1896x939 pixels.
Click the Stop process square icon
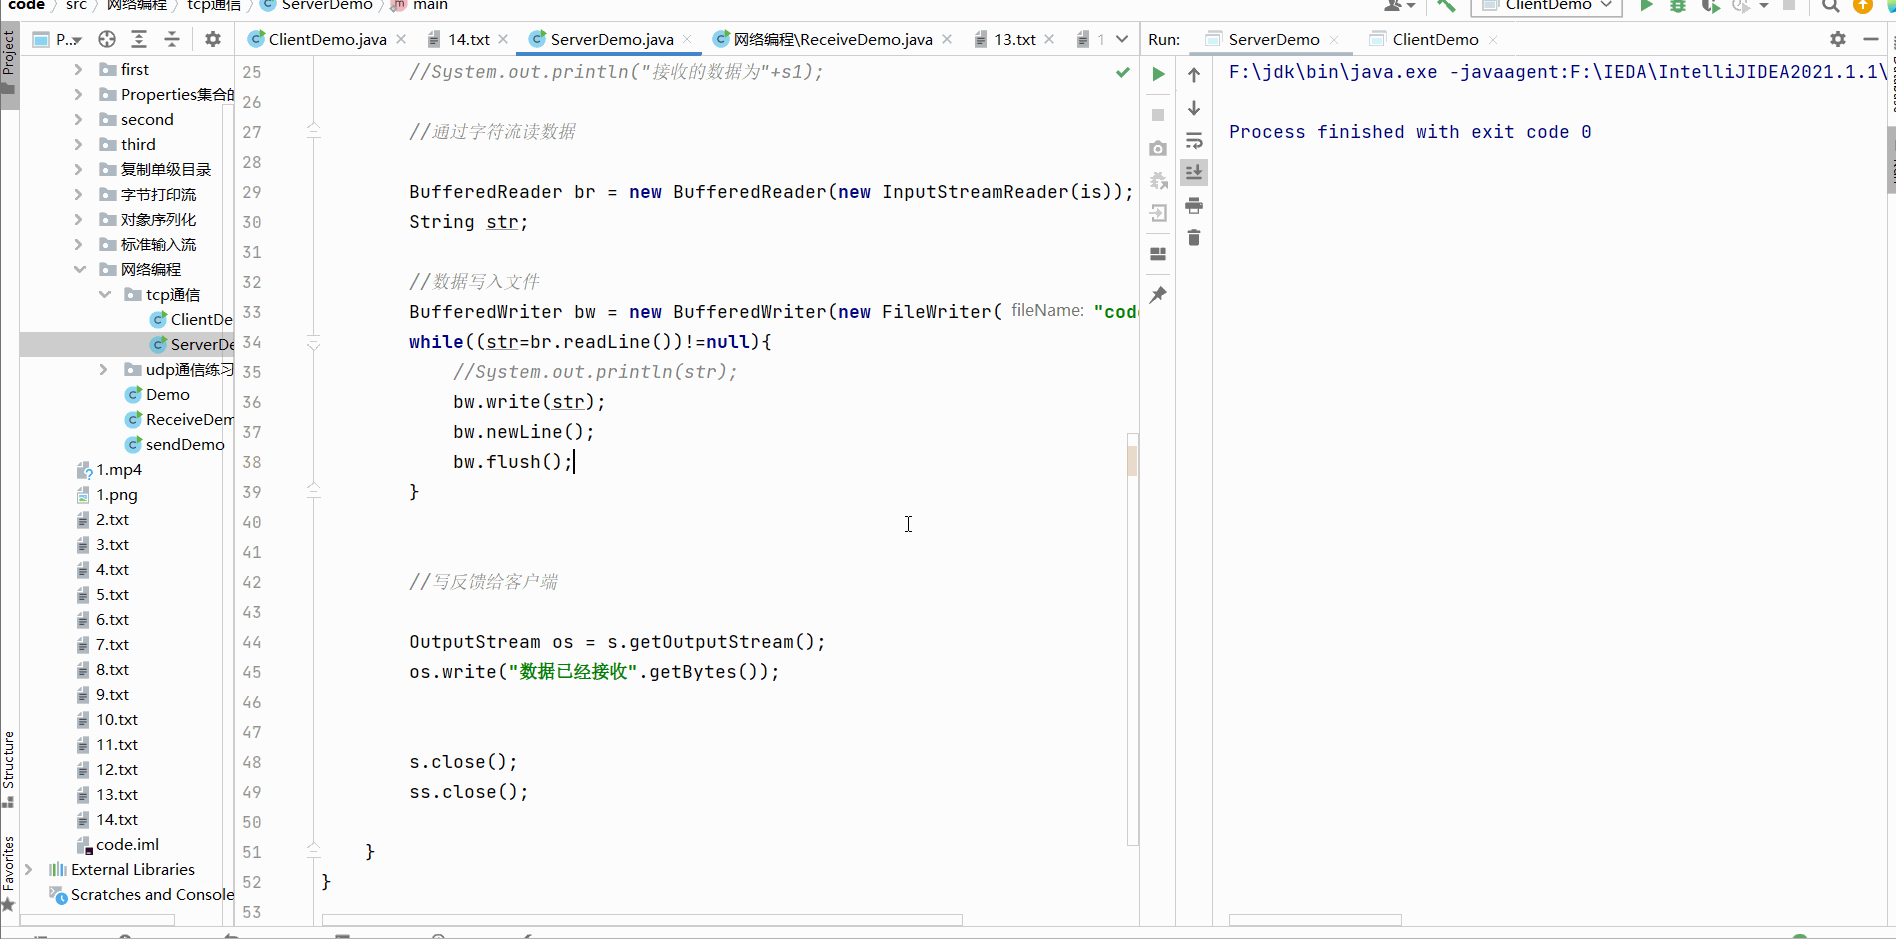pos(1158,115)
